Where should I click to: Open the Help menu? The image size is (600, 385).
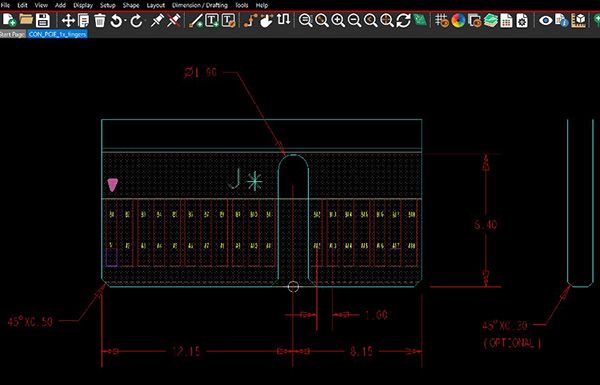pos(262,5)
